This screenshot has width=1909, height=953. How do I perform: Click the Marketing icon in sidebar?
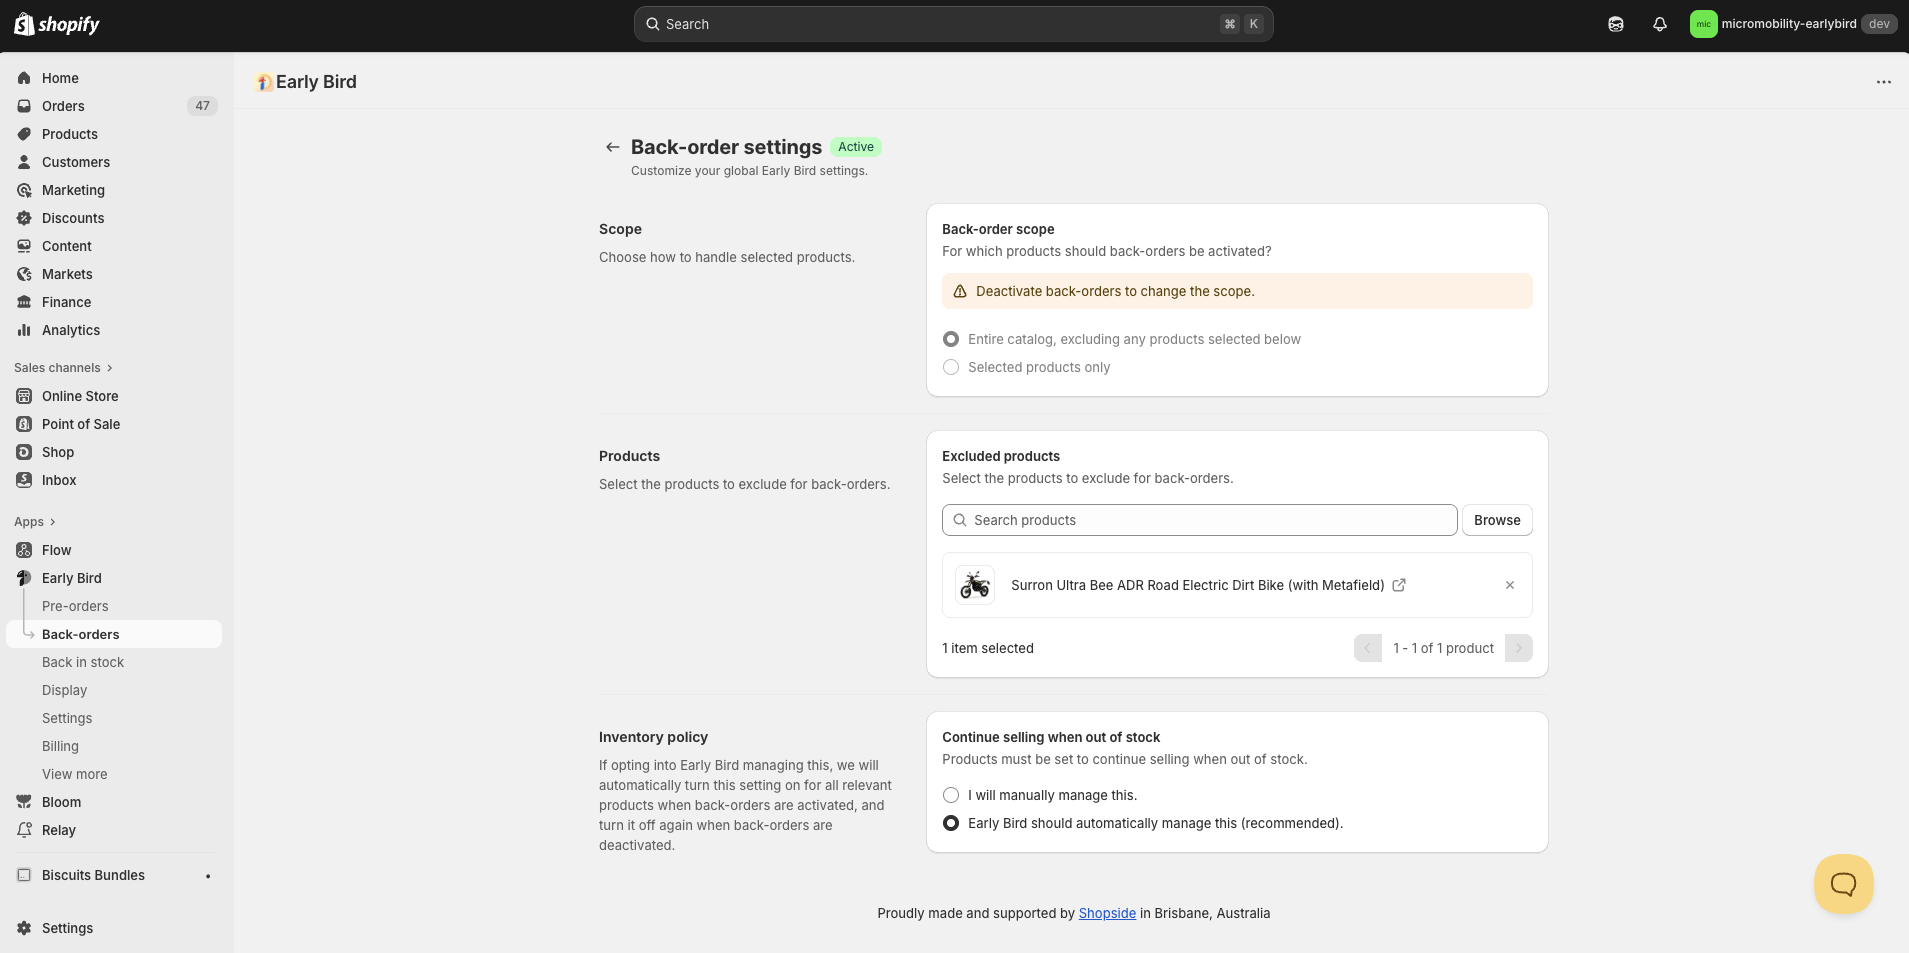coord(24,190)
